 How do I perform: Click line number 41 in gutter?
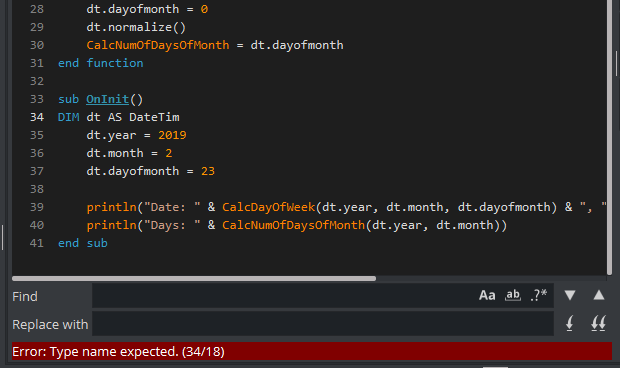coord(37,243)
